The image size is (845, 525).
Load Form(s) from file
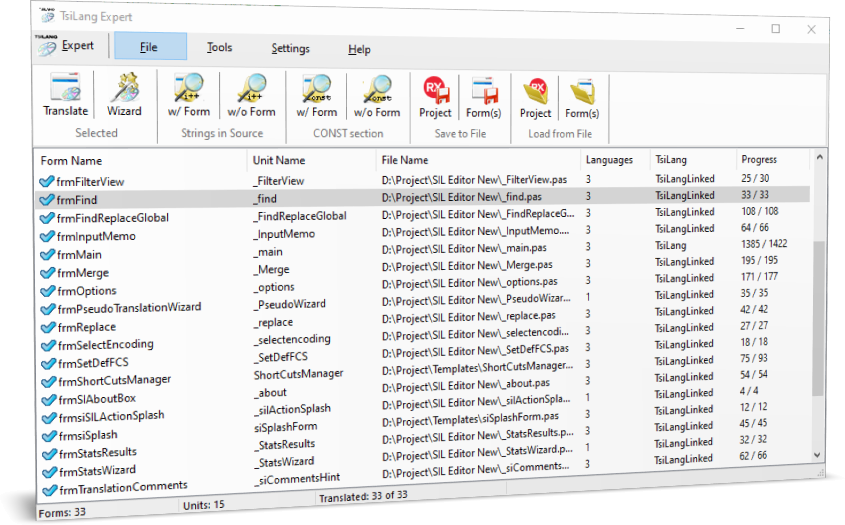[582, 98]
